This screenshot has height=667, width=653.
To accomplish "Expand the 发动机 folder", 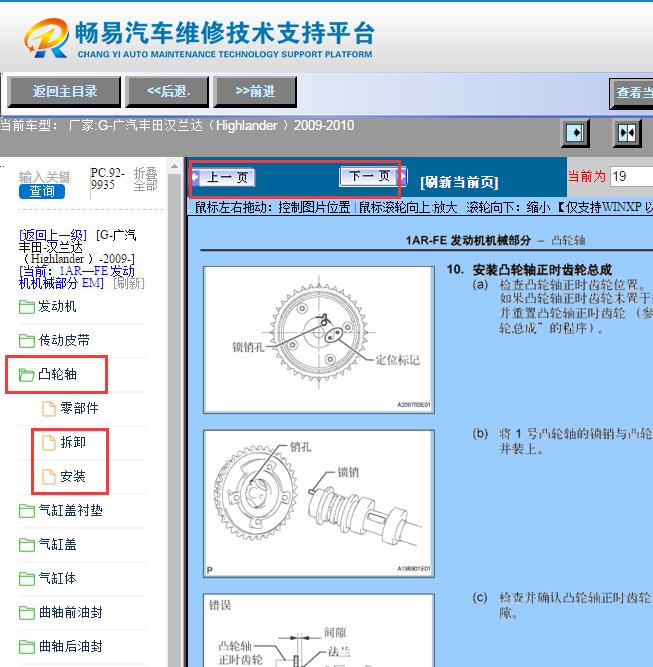I will pyautogui.click(x=57, y=306).
